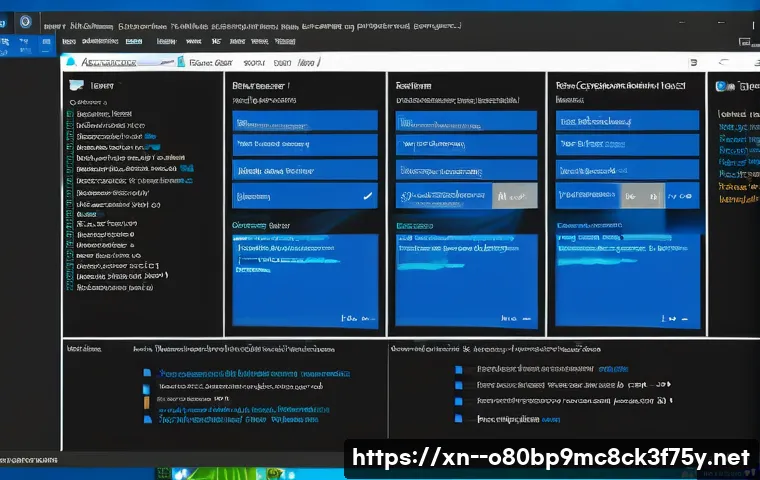Click the blue icon at the address bar's left
This screenshot has width=760, height=480.
coord(70,62)
